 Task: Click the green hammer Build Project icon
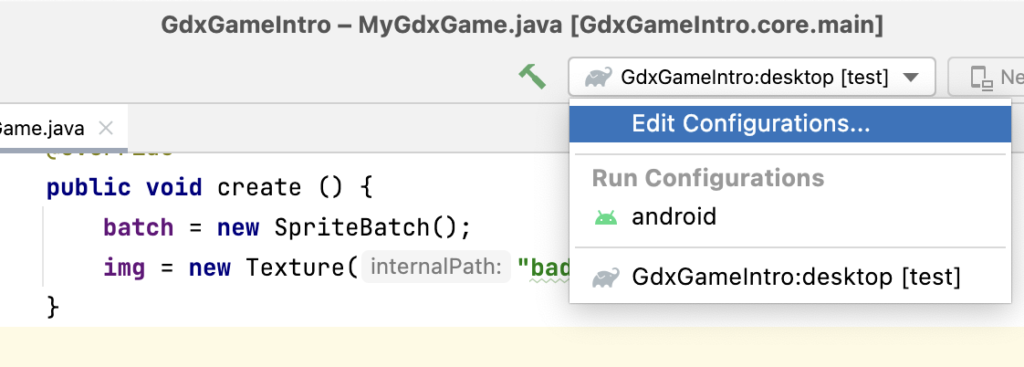(x=532, y=76)
